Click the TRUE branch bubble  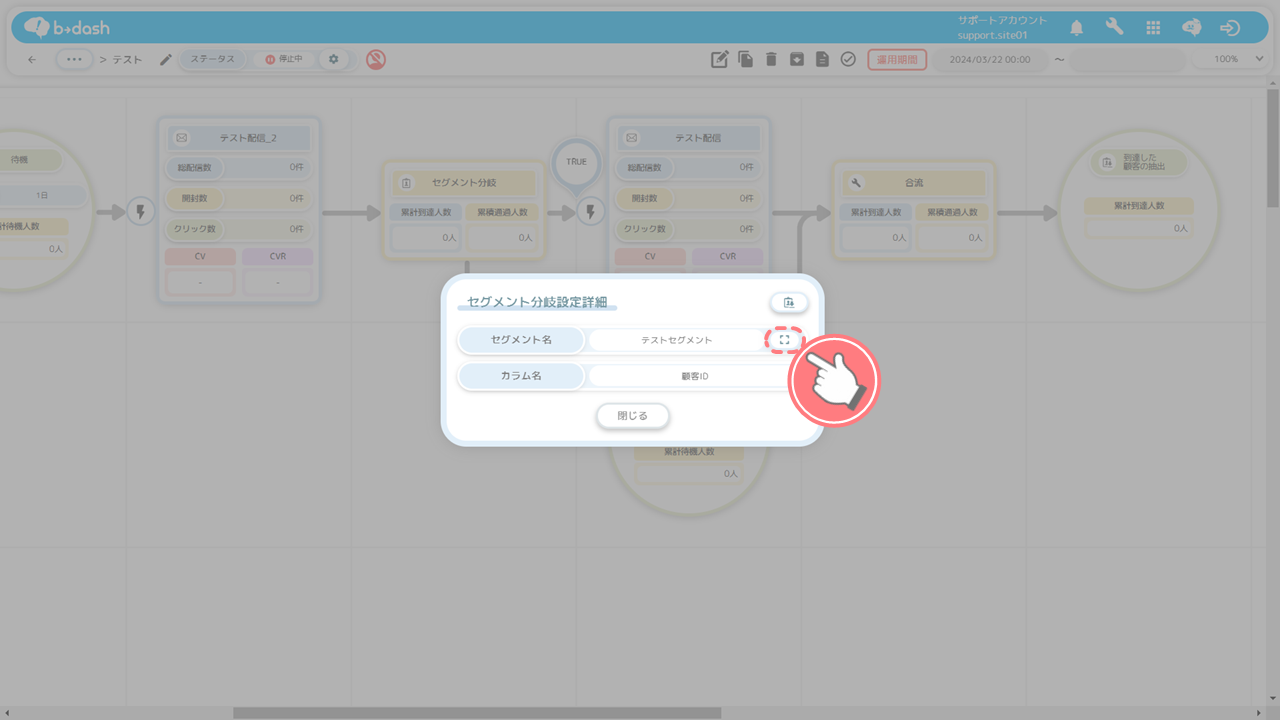click(x=576, y=162)
